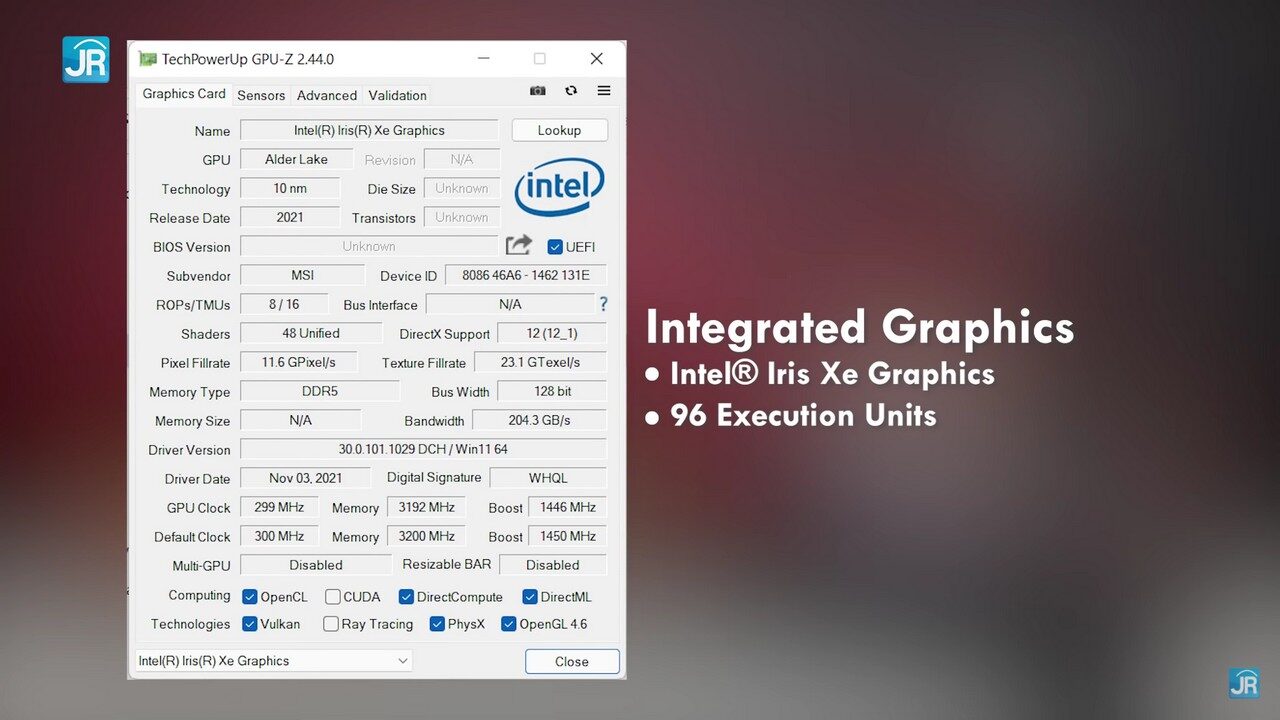Screen dimensions: 1280x720
Task: Click the Driver Version field value
Action: pyautogui.click(x=423, y=449)
